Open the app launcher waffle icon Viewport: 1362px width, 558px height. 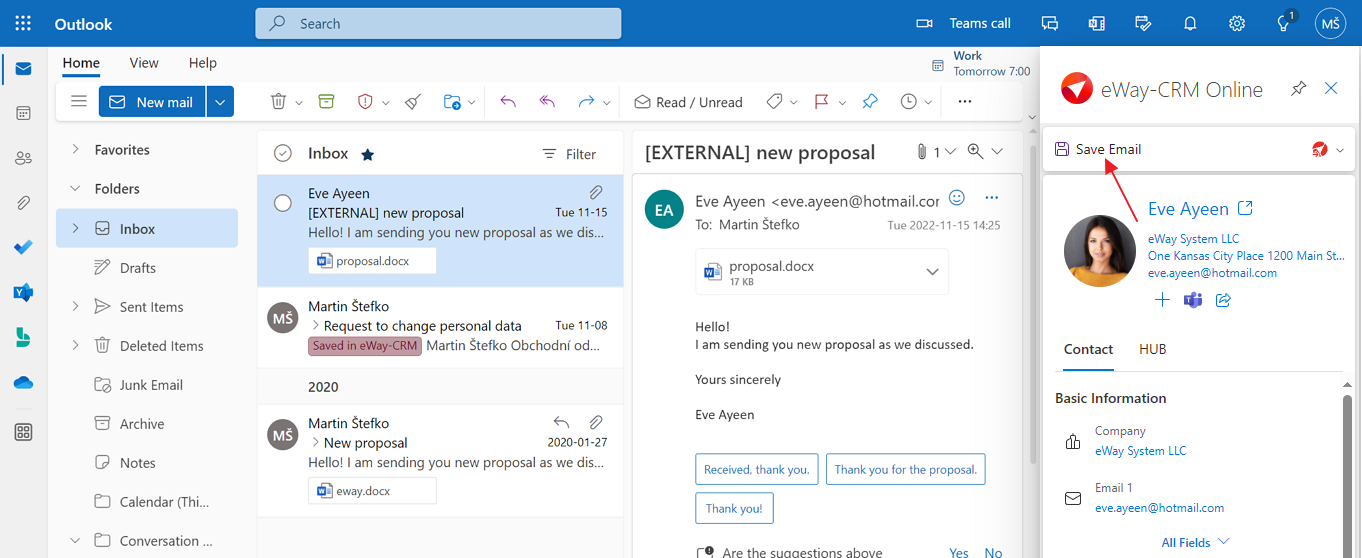tap(23, 23)
